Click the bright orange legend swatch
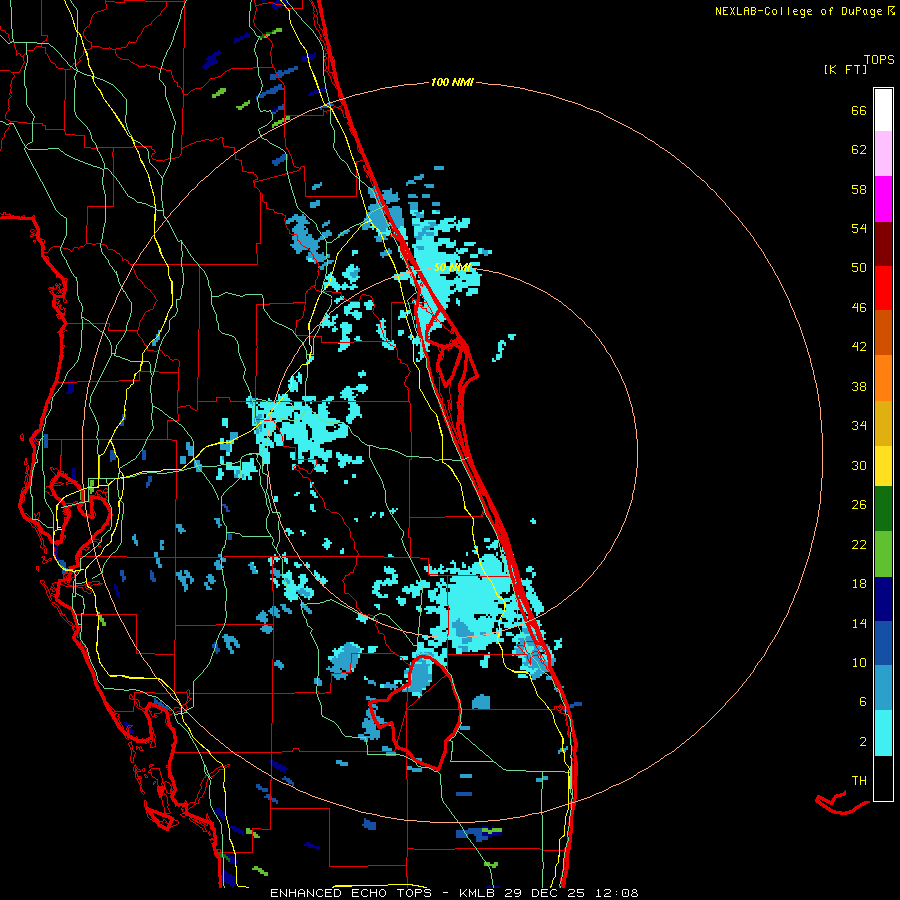The height and width of the screenshot is (900, 900). [883, 378]
